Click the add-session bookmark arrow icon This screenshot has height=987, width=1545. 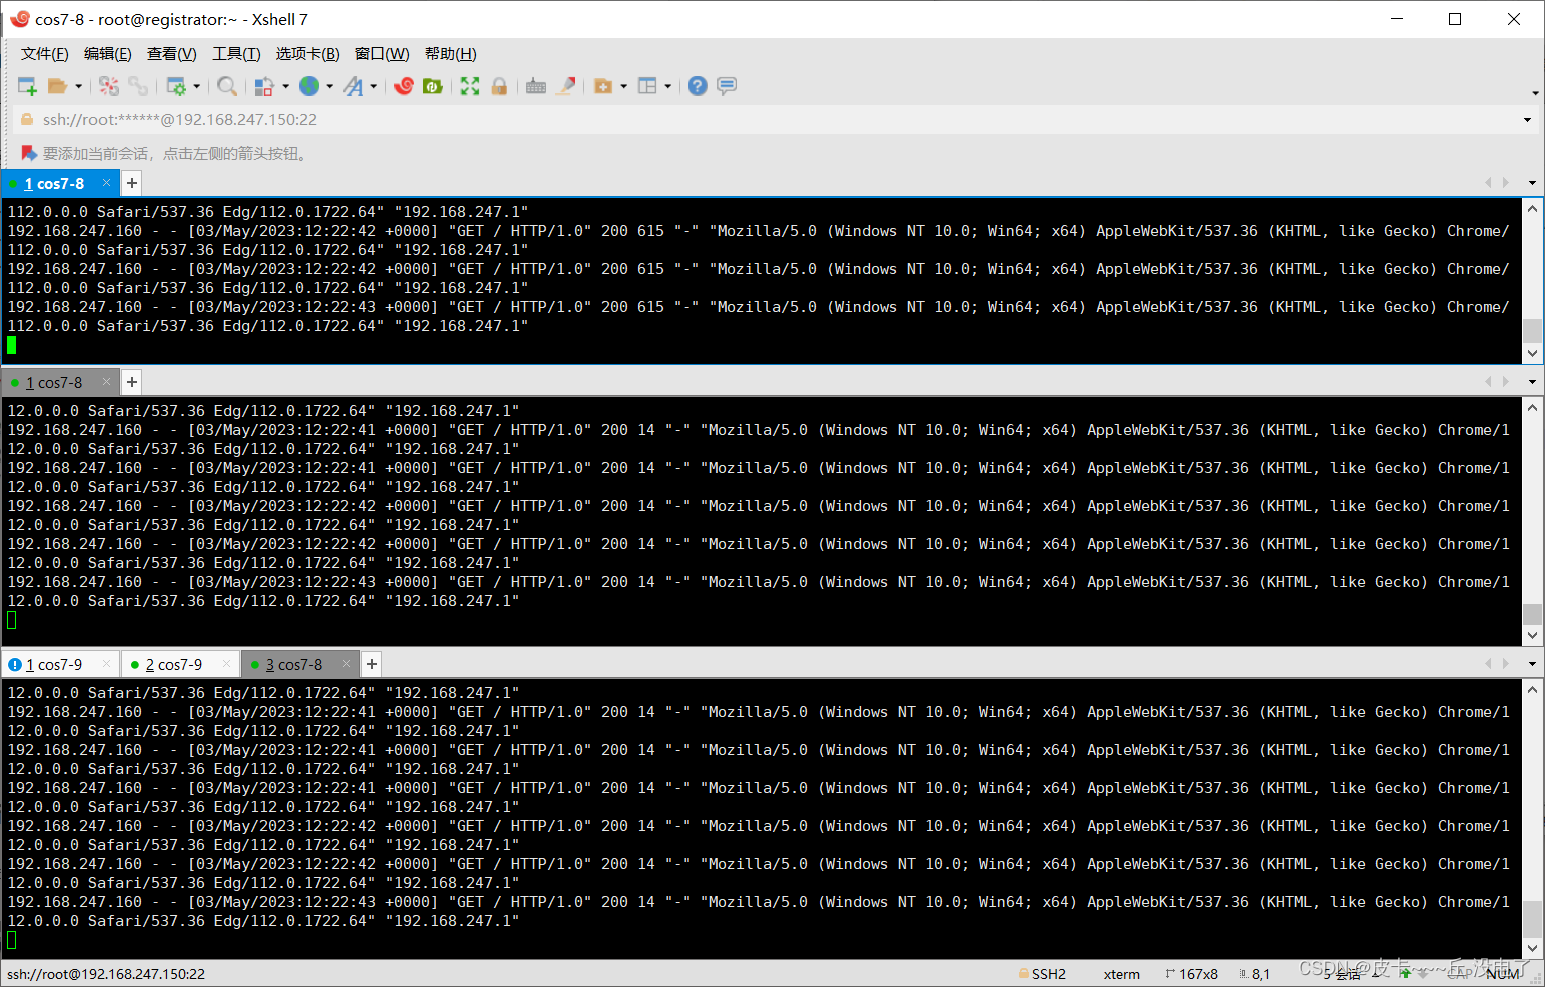click(x=29, y=153)
